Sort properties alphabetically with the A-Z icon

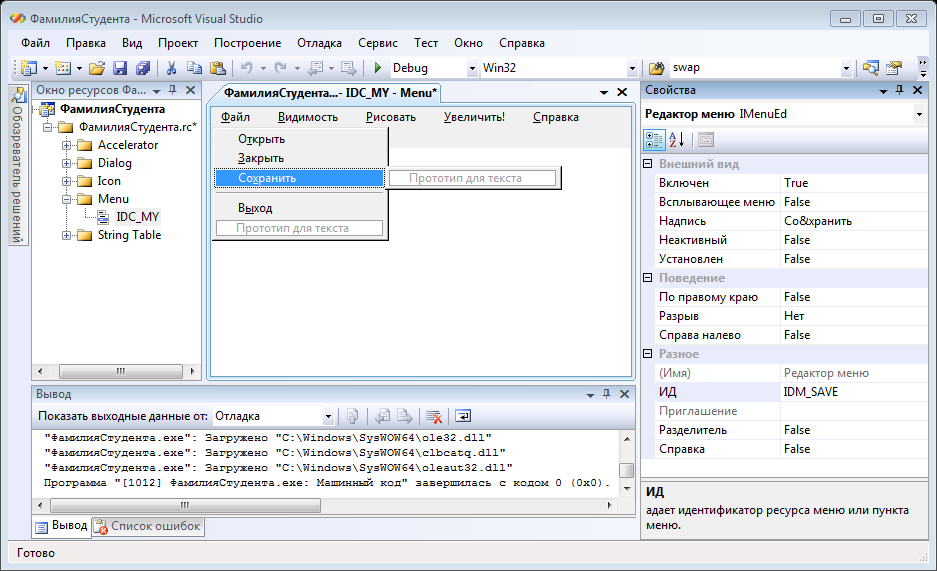click(677, 140)
